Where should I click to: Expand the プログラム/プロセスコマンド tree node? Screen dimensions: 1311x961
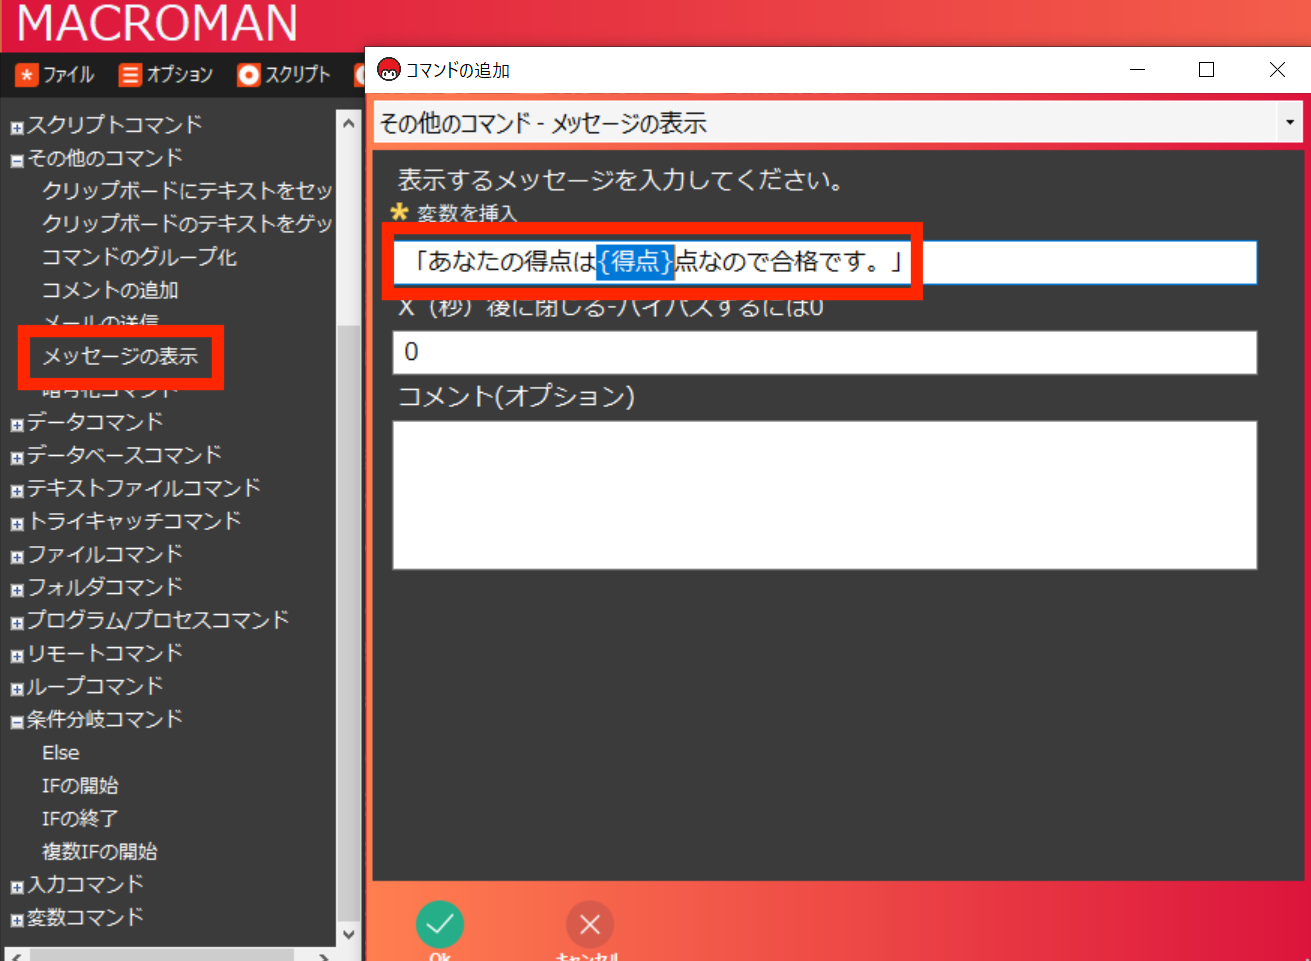point(17,622)
